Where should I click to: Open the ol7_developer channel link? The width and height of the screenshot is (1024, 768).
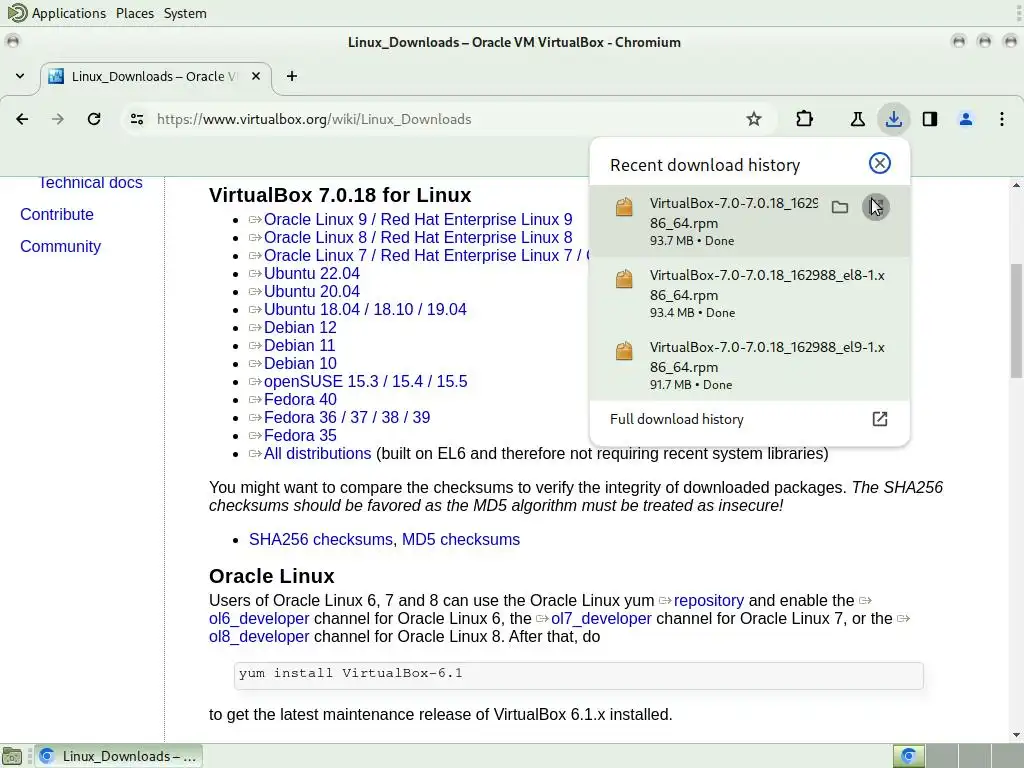pyautogui.click(x=601, y=618)
